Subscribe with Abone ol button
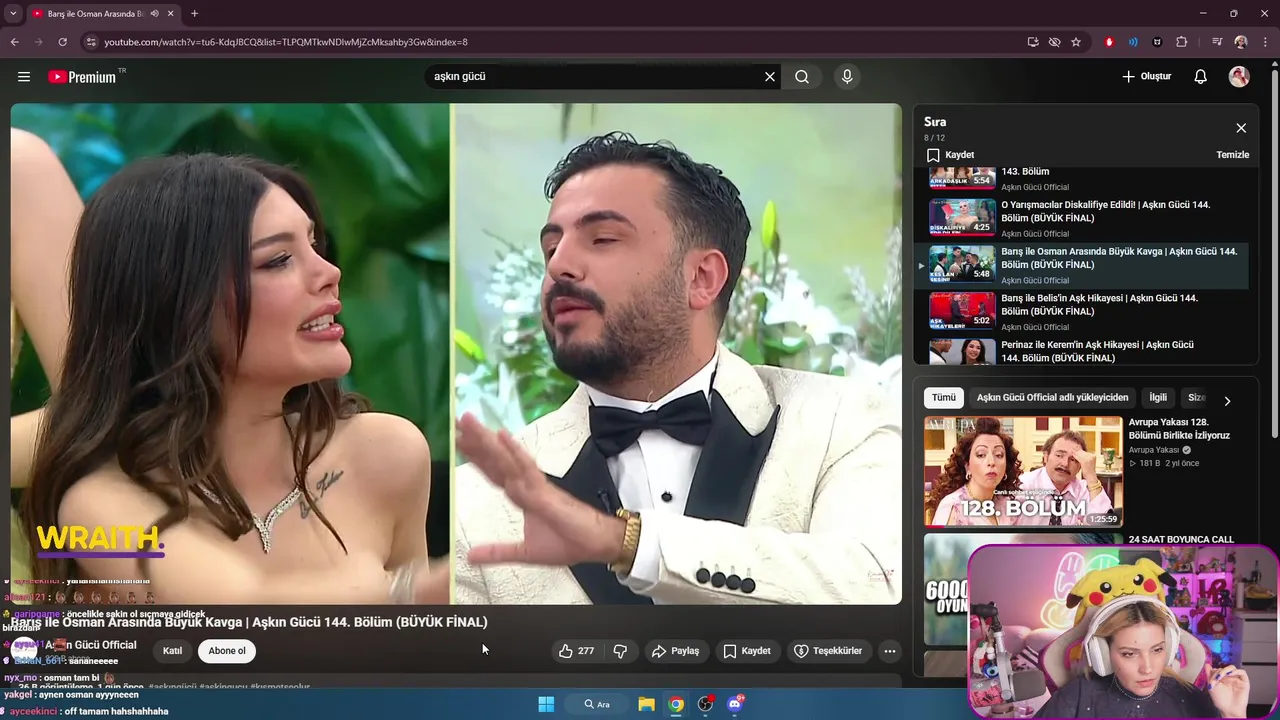Image resolution: width=1280 pixels, height=720 pixels. (x=227, y=651)
